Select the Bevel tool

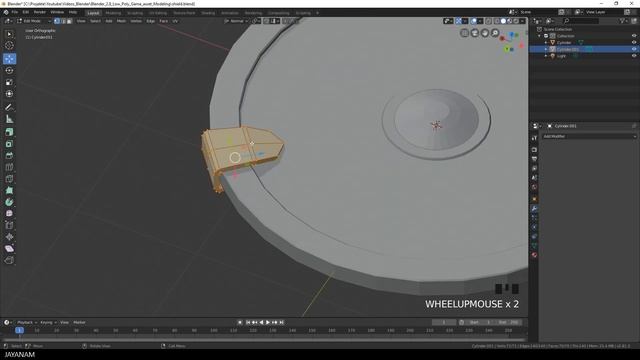[x=9, y=156]
